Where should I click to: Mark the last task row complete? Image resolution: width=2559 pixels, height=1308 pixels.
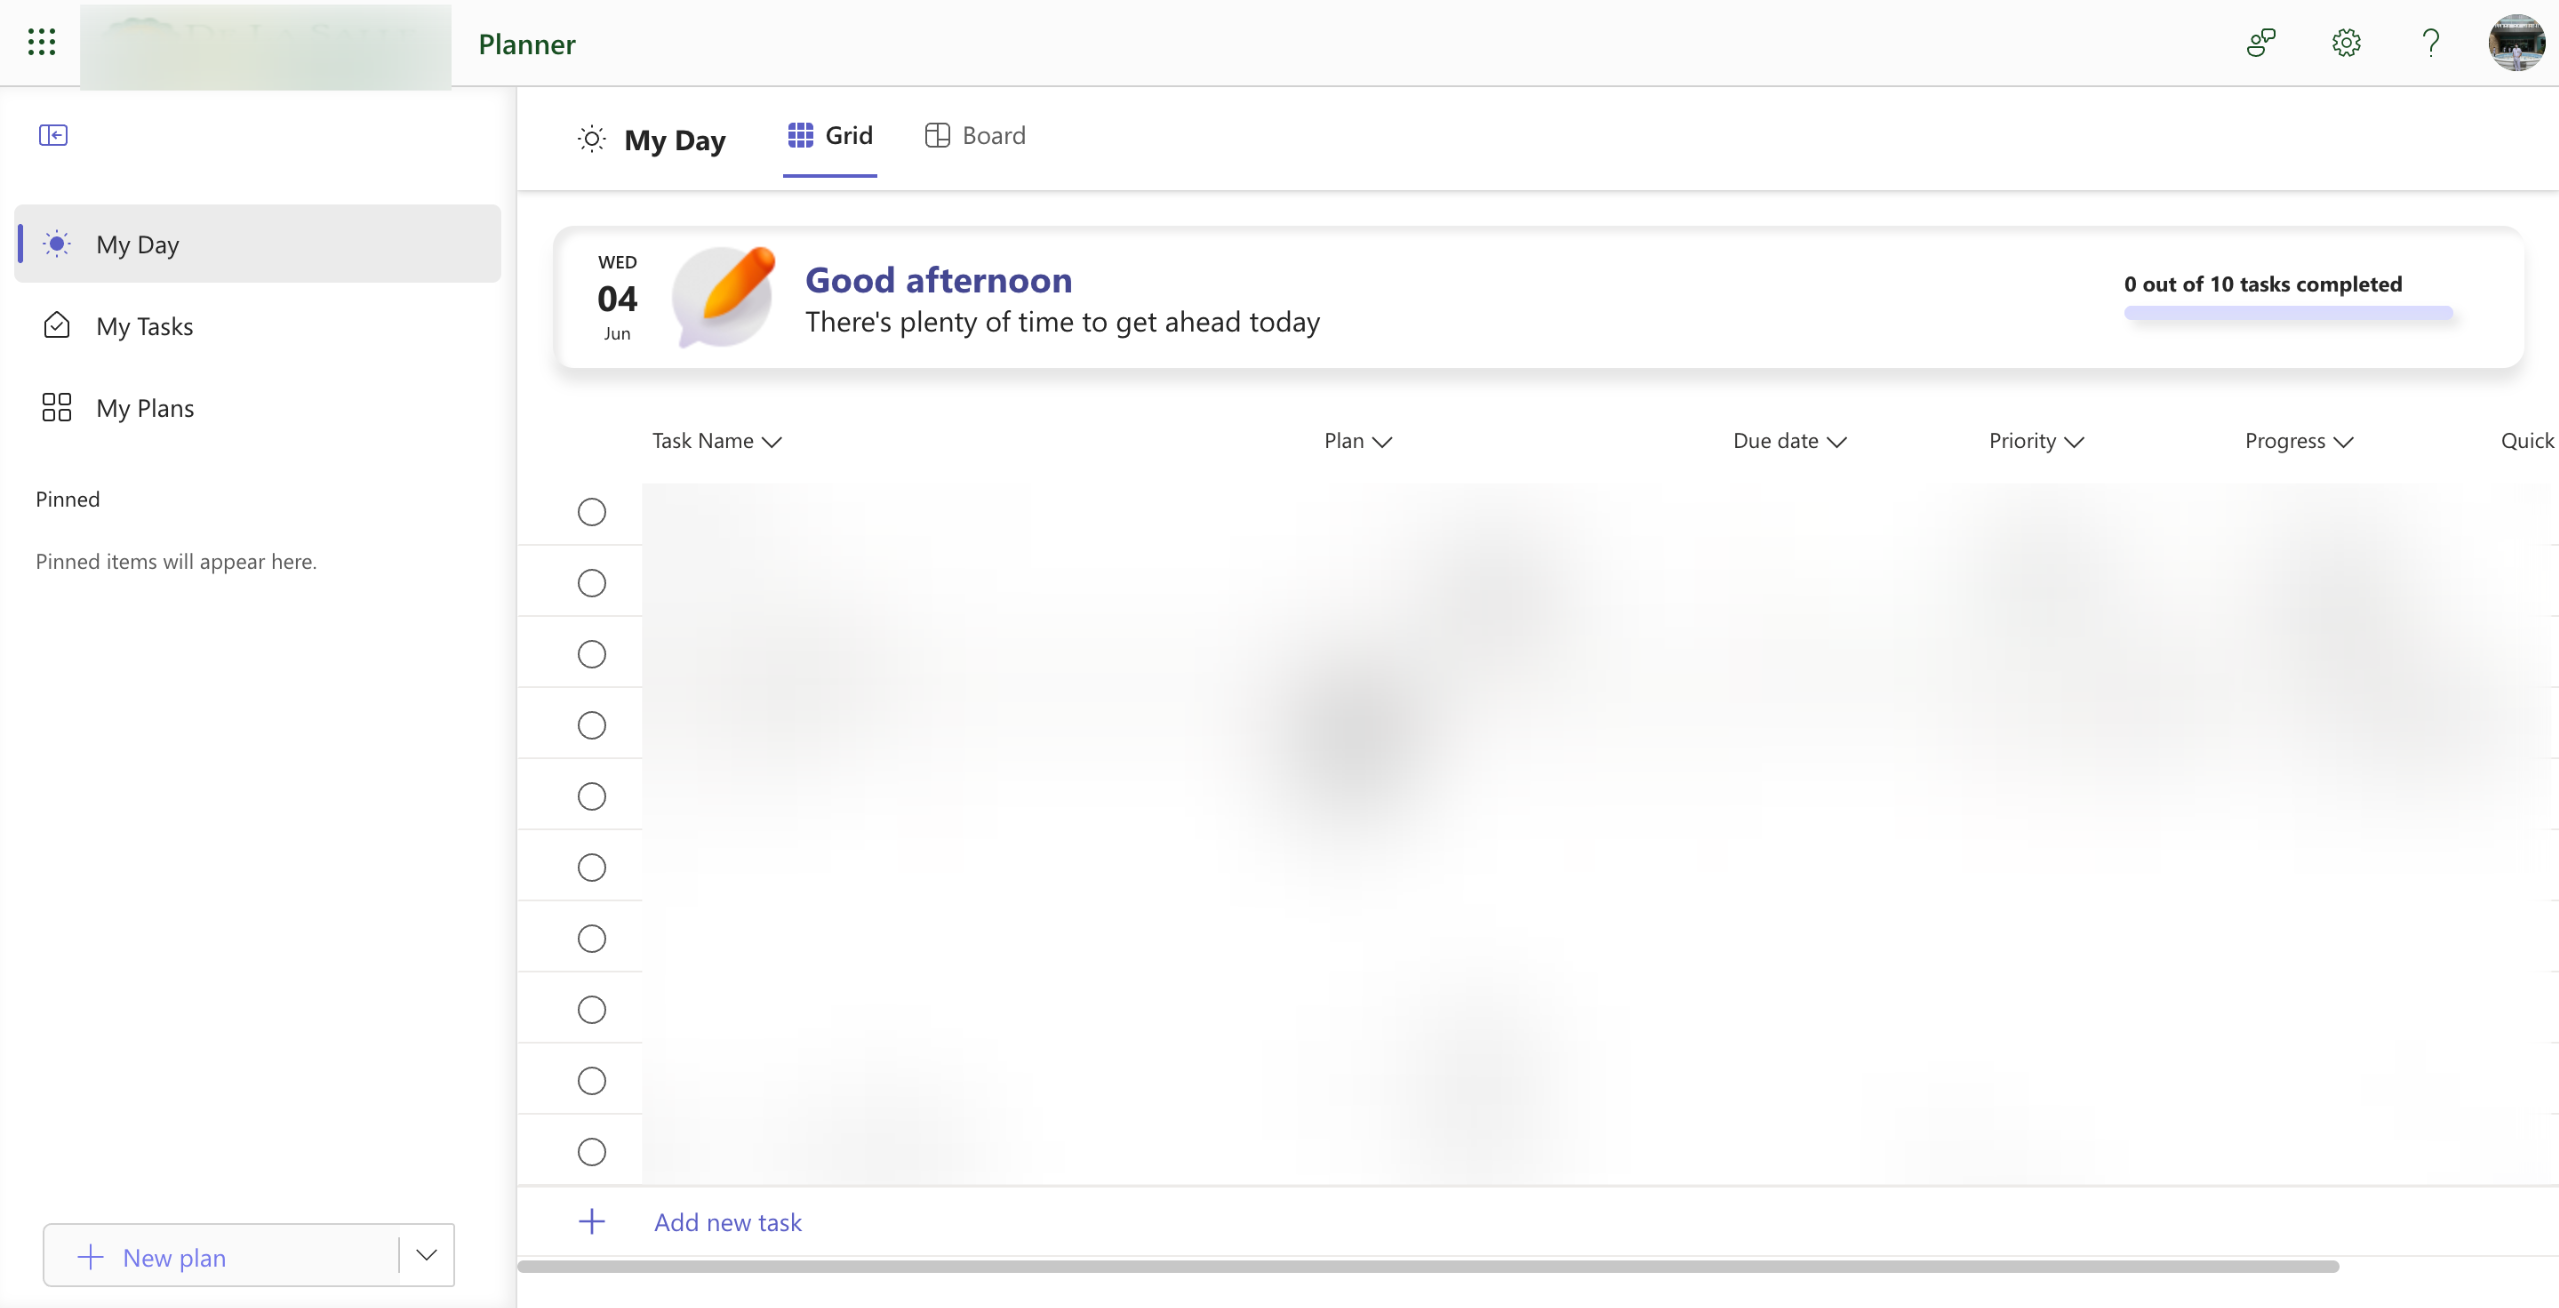coord(592,1152)
